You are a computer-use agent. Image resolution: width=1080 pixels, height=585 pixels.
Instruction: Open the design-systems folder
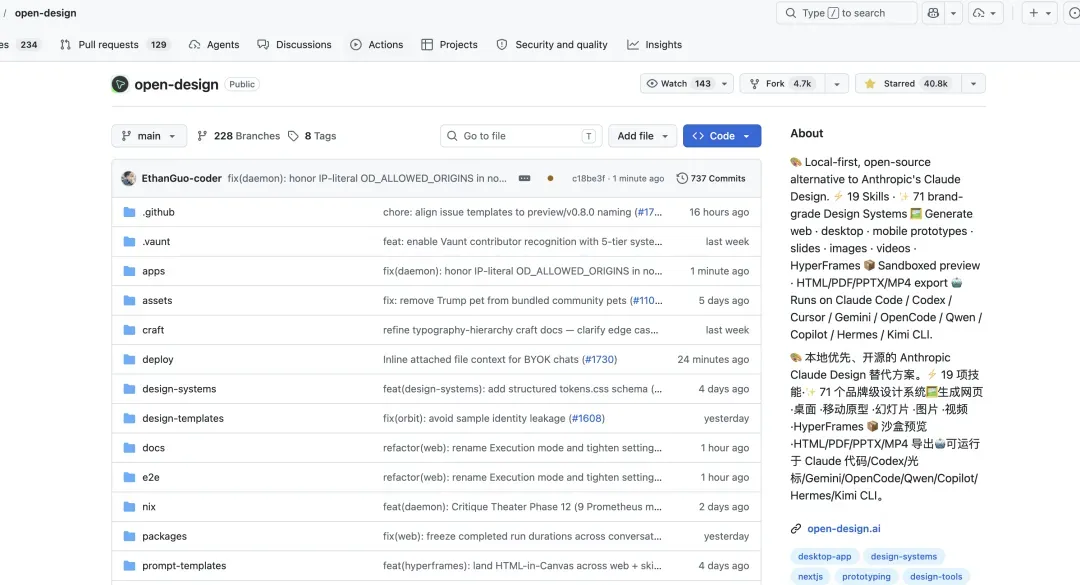(x=179, y=389)
